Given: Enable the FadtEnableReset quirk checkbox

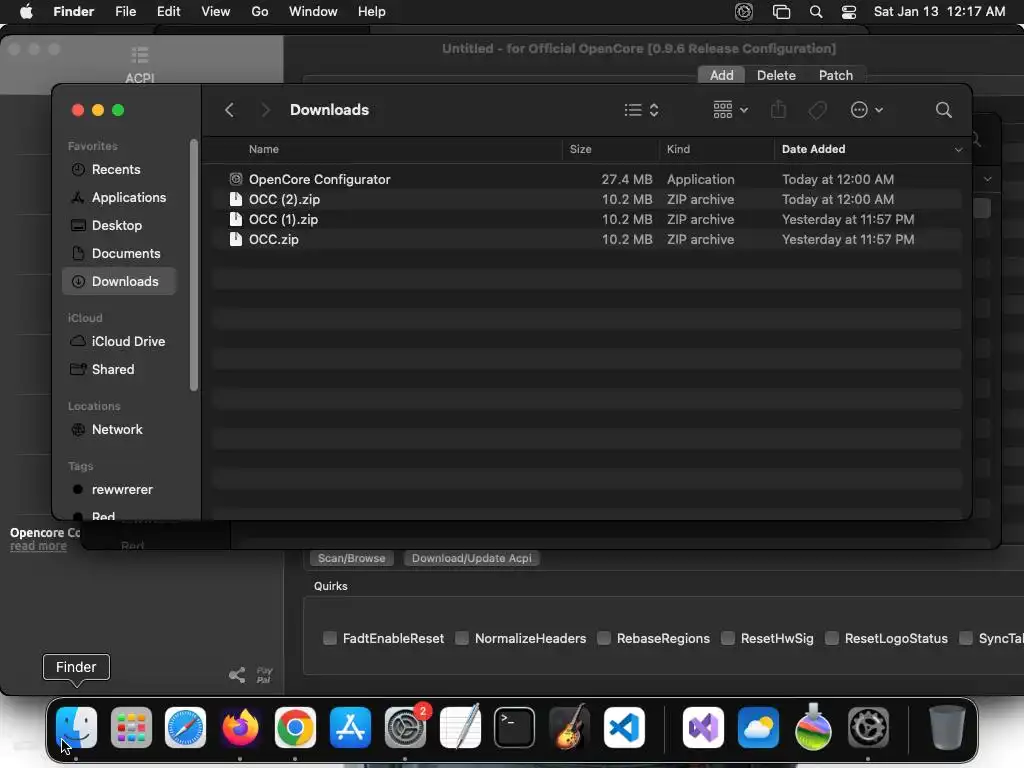Looking at the screenshot, I should pos(330,638).
